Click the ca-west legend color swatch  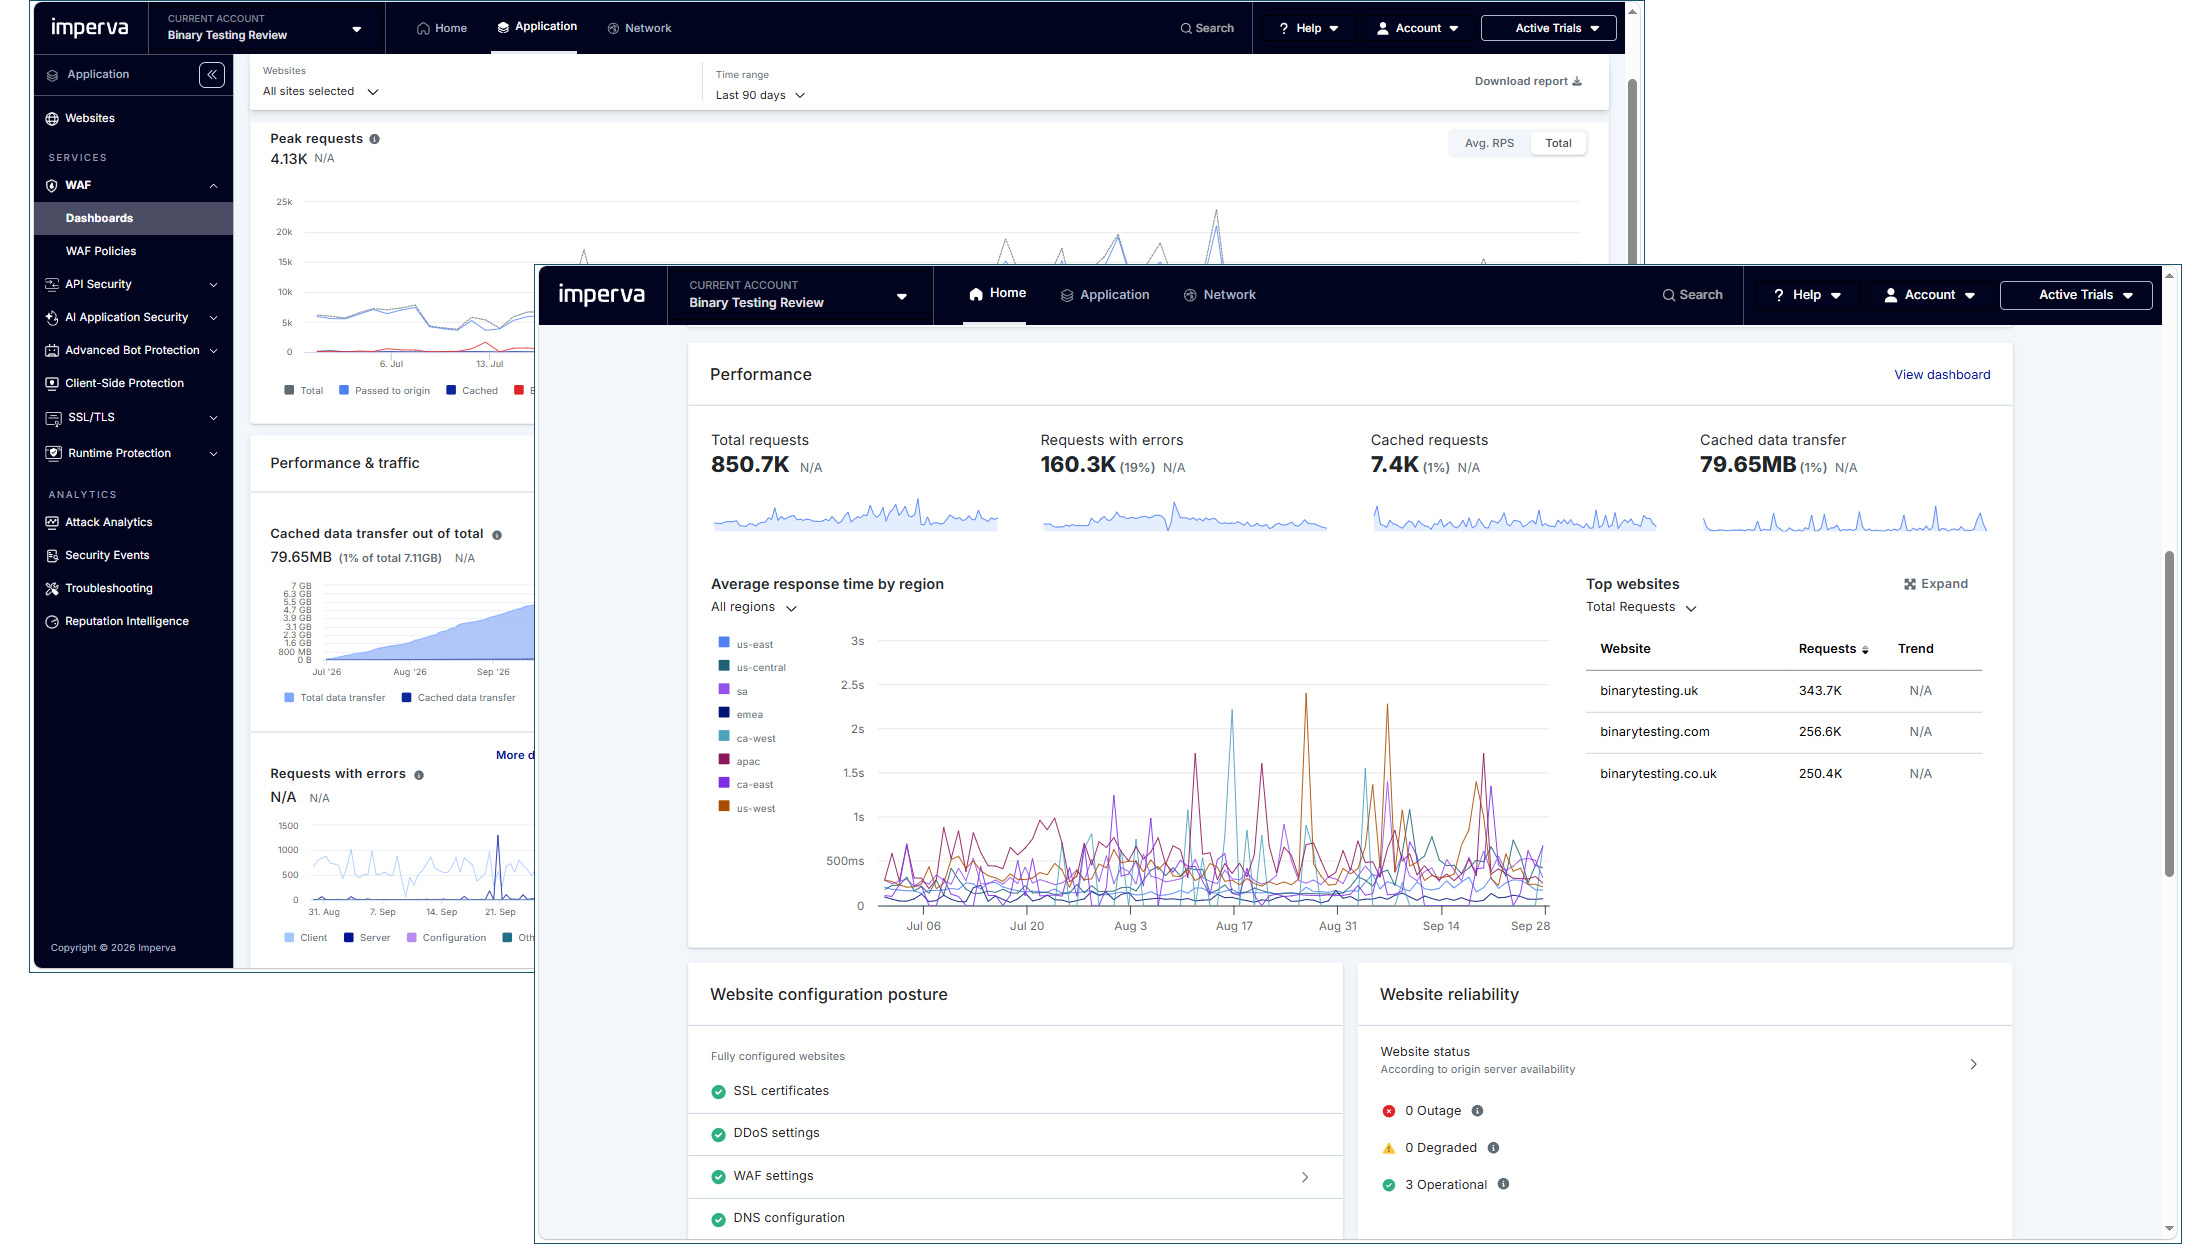[x=724, y=736]
